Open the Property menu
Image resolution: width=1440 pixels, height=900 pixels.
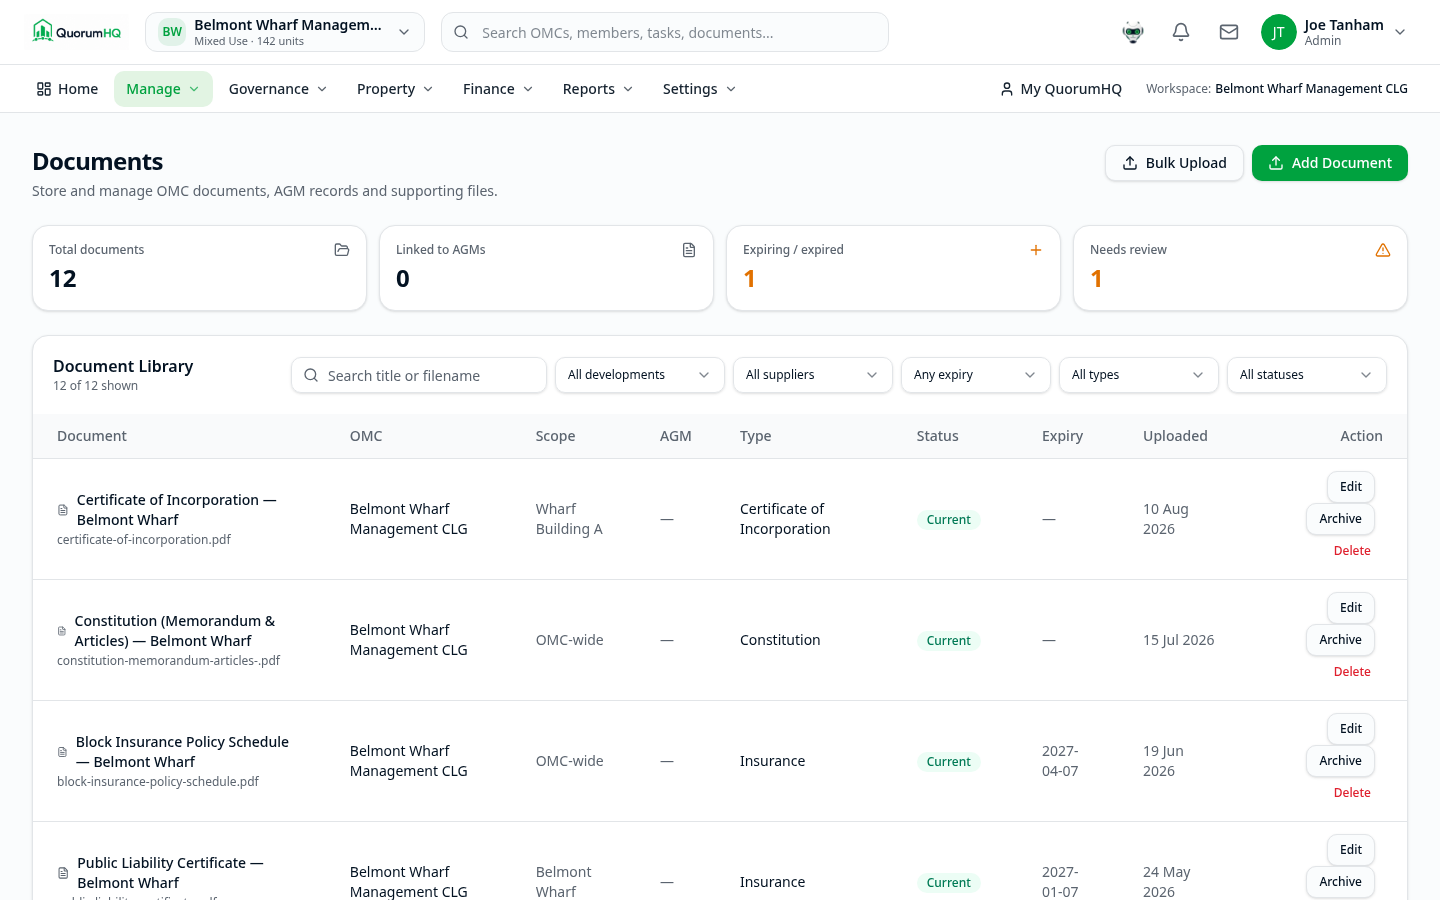tap(395, 89)
